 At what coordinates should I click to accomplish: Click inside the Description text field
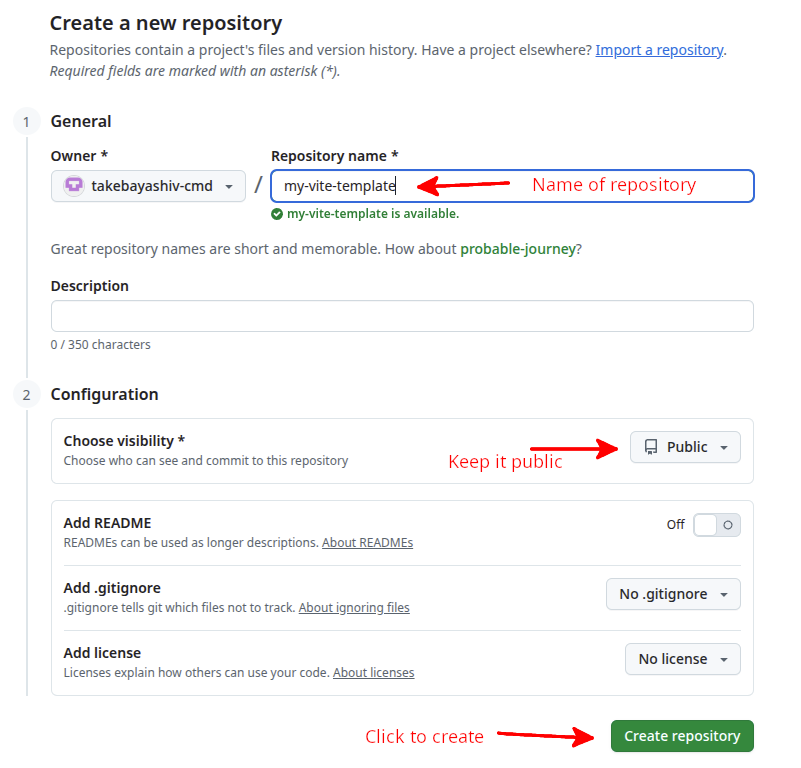pos(400,316)
